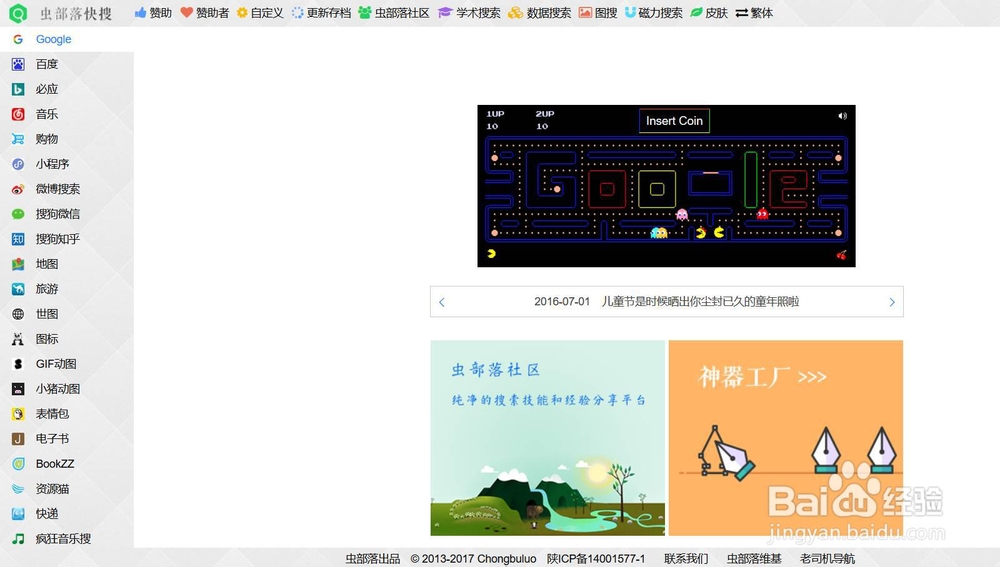Image resolution: width=1000 pixels, height=567 pixels.
Task: Open 更新存档 in top bar
Action: [x=321, y=13]
